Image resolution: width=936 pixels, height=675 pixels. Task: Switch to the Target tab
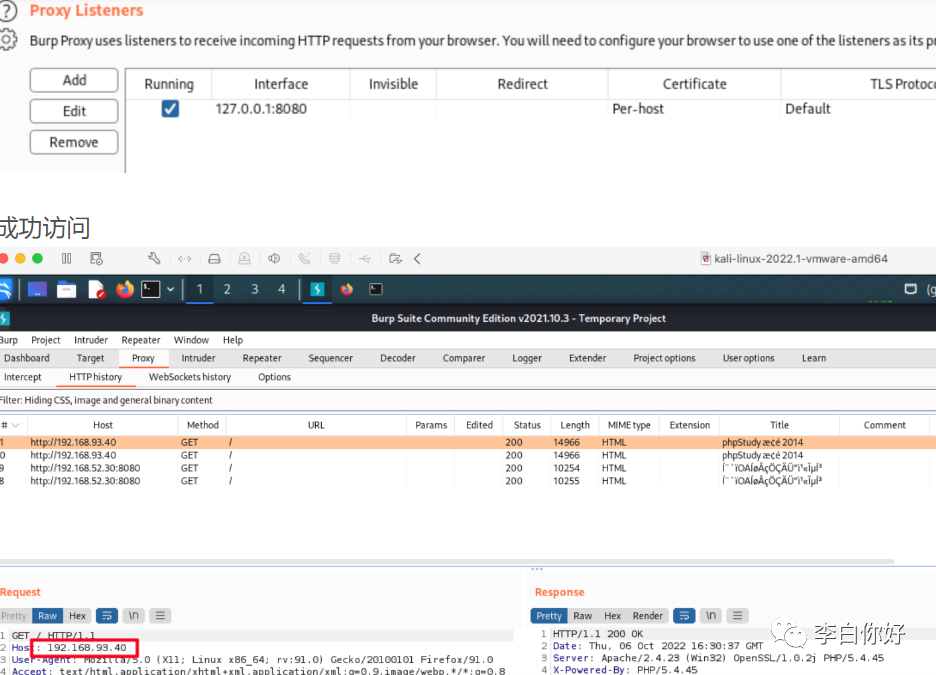tap(90, 357)
